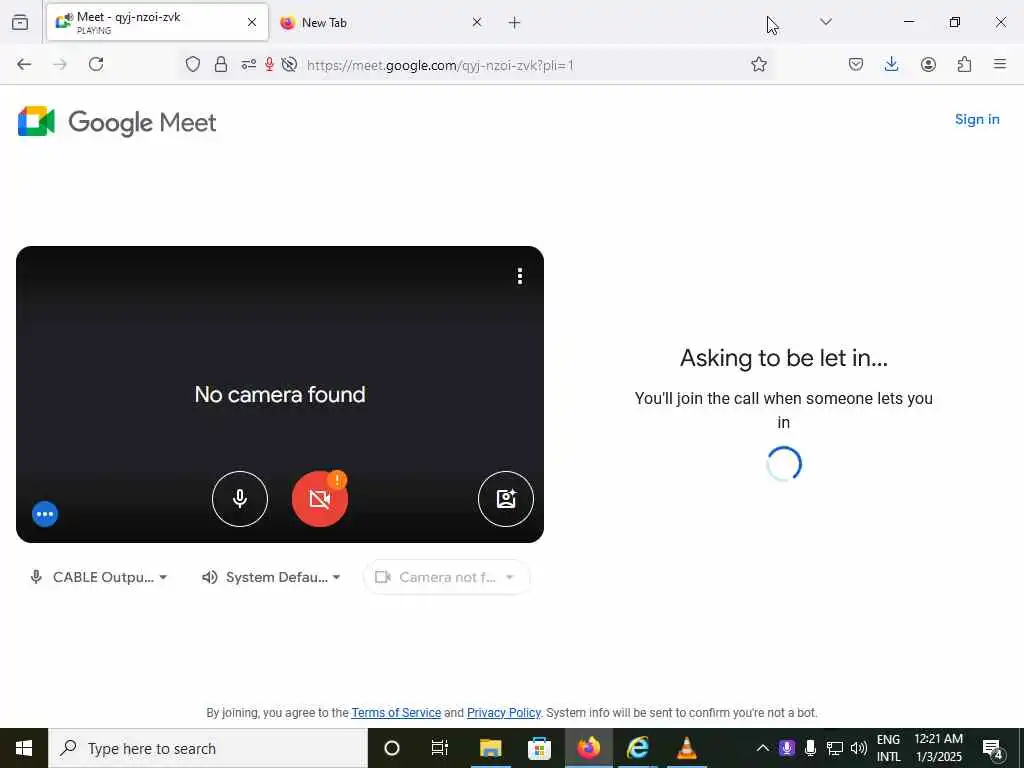Screen dimensions: 1024x768
Task: Open Microsoft Store from the taskbar
Action: click(x=539, y=748)
